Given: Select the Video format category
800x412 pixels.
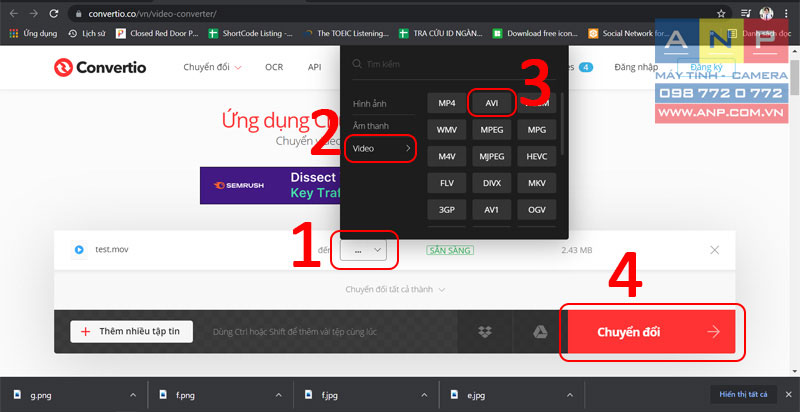Looking at the screenshot, I should (x=381, y=148).
